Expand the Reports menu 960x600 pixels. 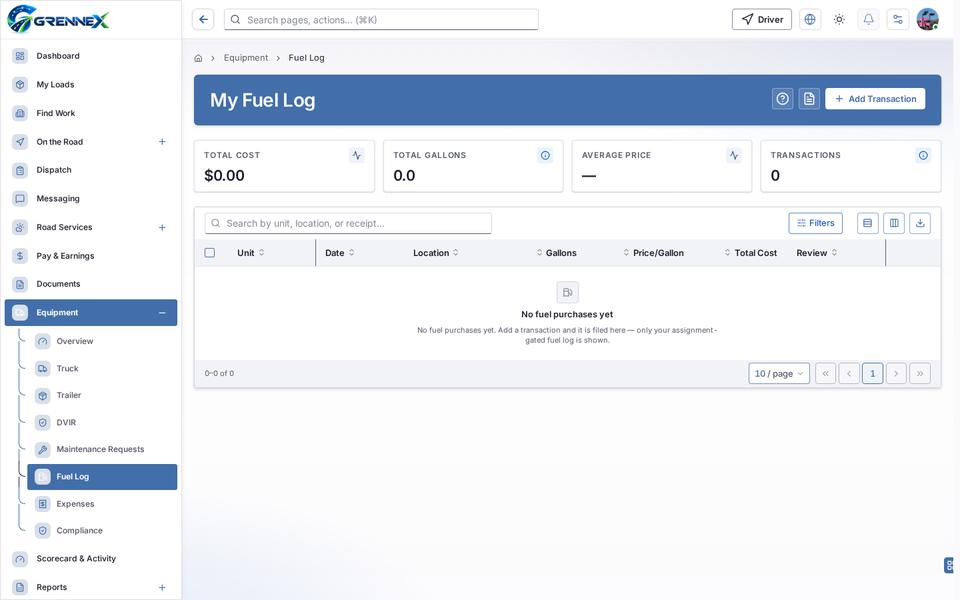pyautogui.click(x=162, y=588)
